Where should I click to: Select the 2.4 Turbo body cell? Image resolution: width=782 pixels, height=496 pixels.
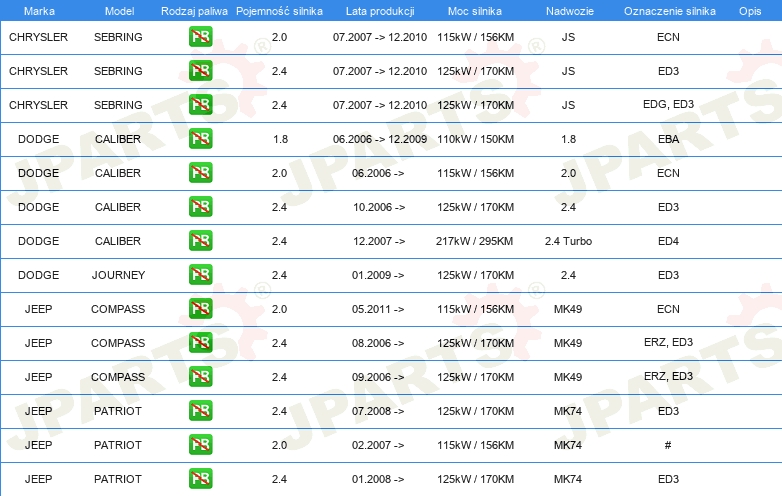tap(568, 241)
